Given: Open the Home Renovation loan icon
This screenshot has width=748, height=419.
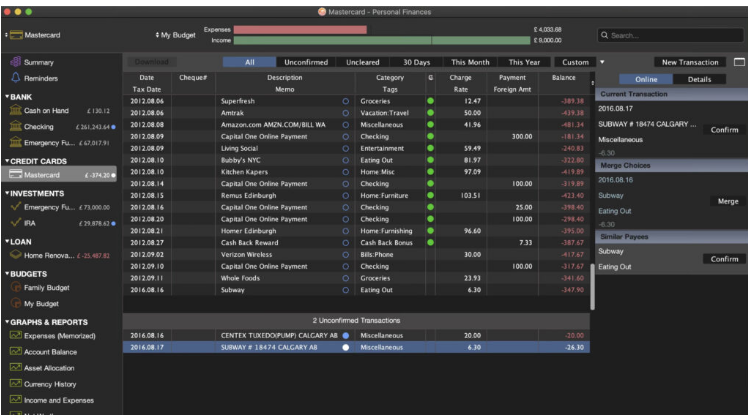Looking at the screenshot, I should click(14, 255).
